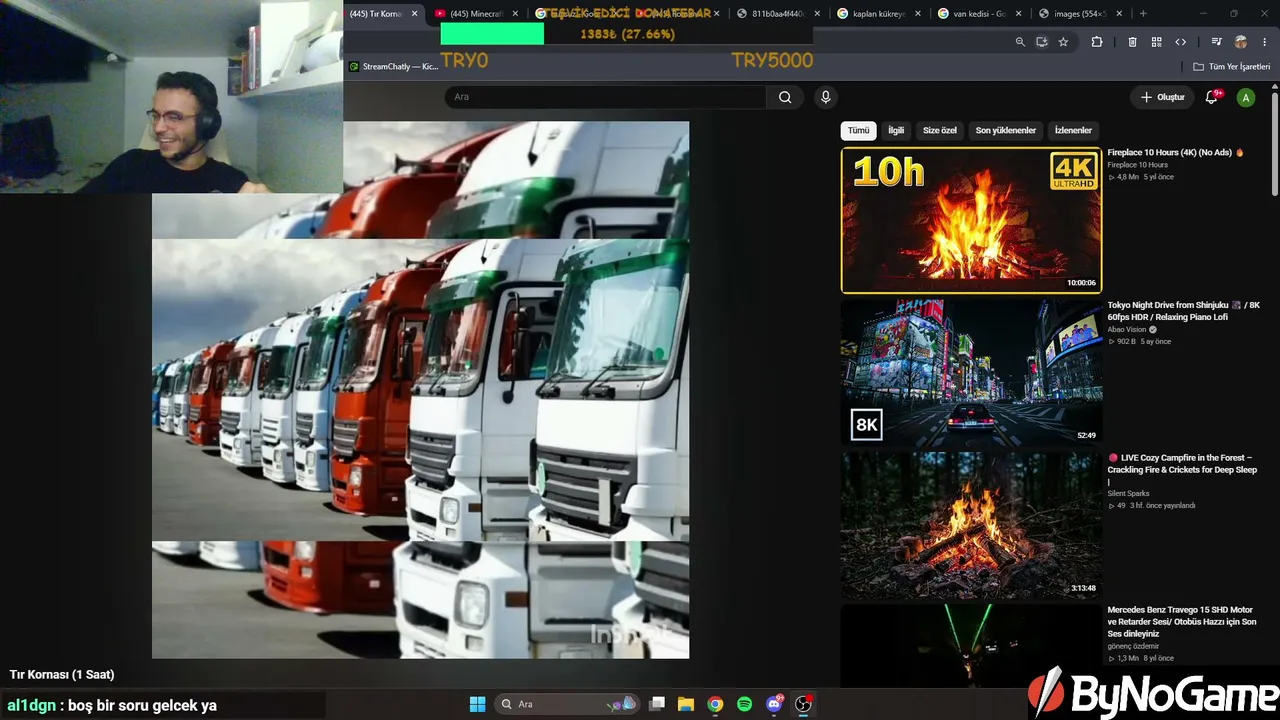
Task: Select the Son yüklenenler filter chip
Action: pos(1006,130)
